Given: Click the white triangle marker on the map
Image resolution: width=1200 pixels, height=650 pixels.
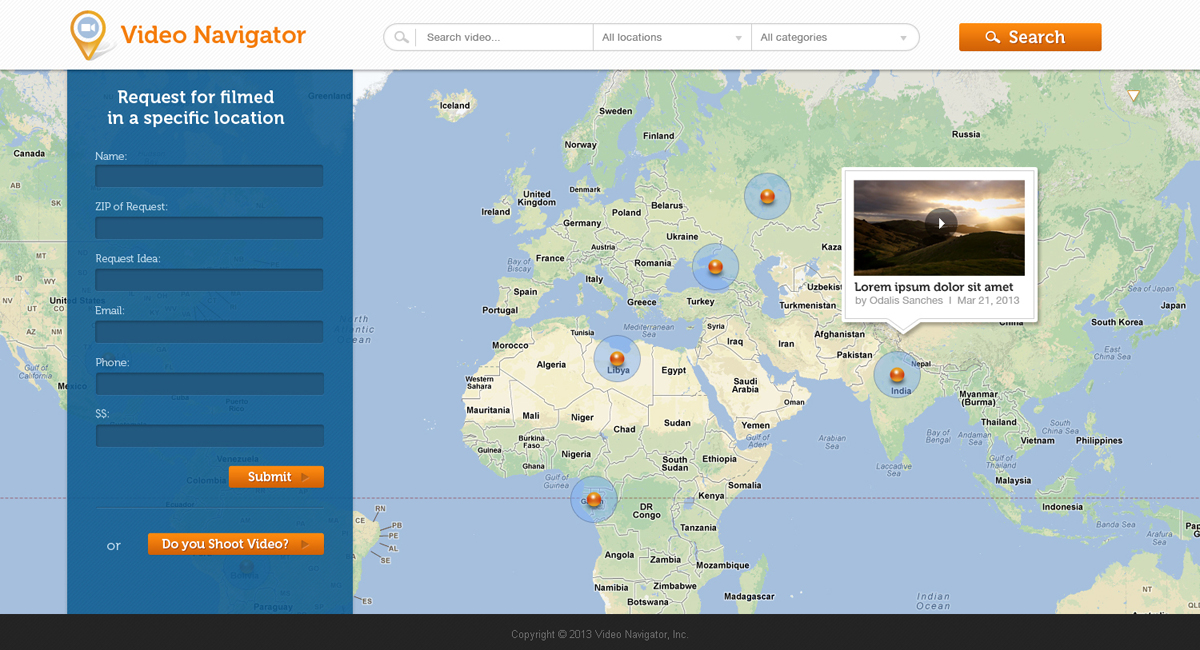Looking at the screenshot, I should click(x=1133, y=96).
